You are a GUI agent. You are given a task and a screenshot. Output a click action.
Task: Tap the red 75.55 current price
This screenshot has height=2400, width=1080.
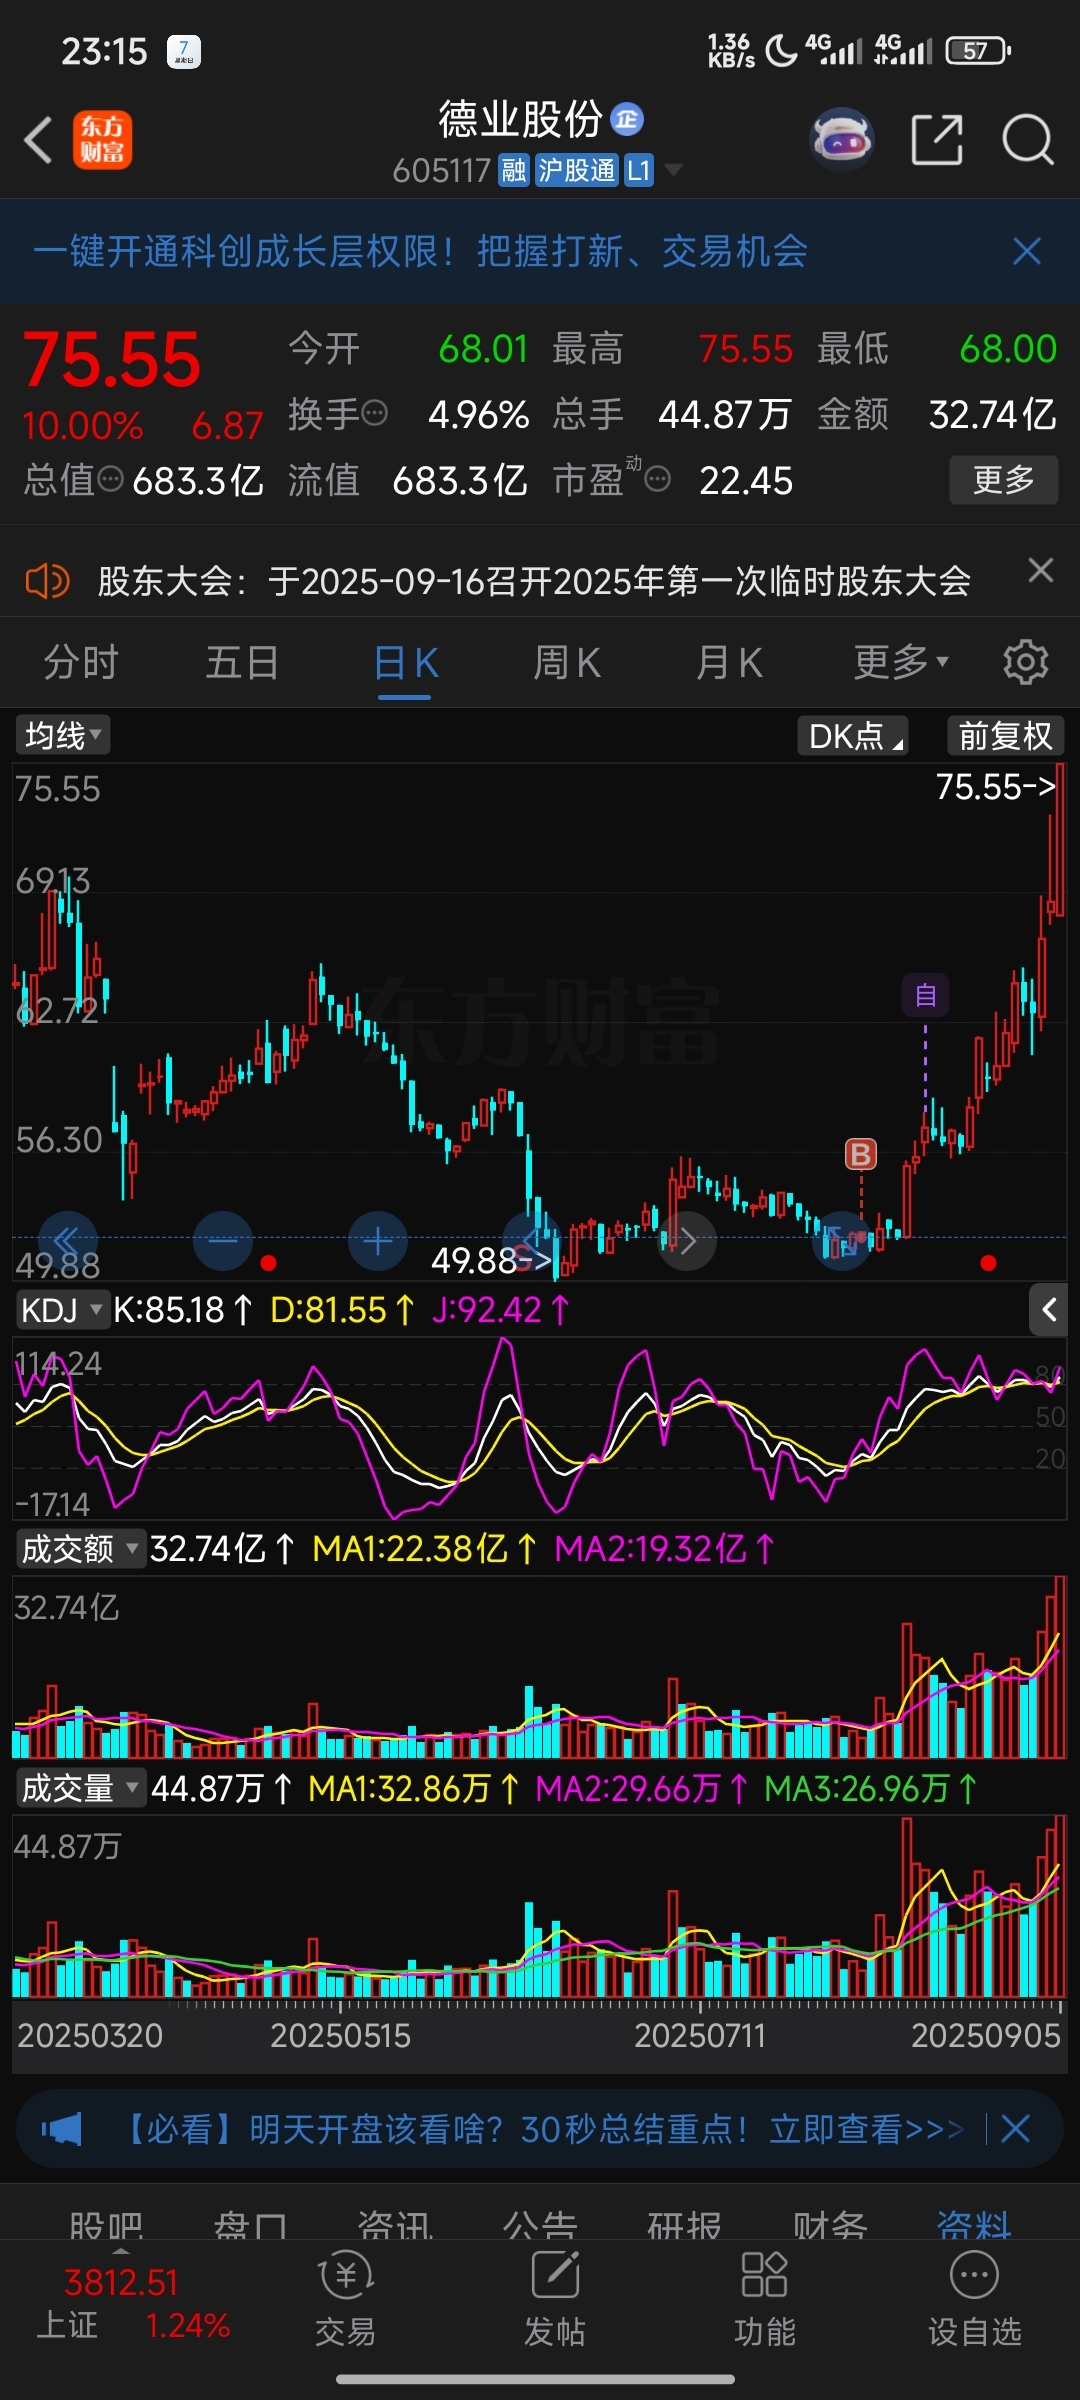[112, 360]
